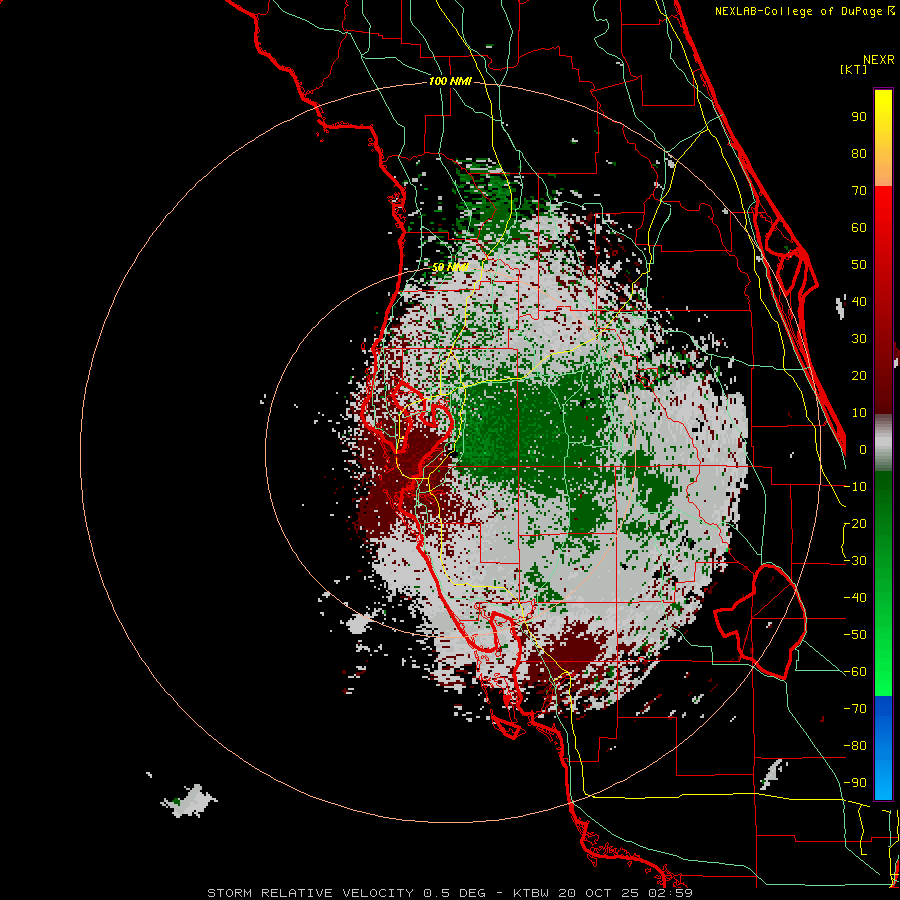Click the blue bottom segment of color bar
Image resolution: width=900 pixels, height=900 pixels.
pyautogui.click(x=883, y=747)
